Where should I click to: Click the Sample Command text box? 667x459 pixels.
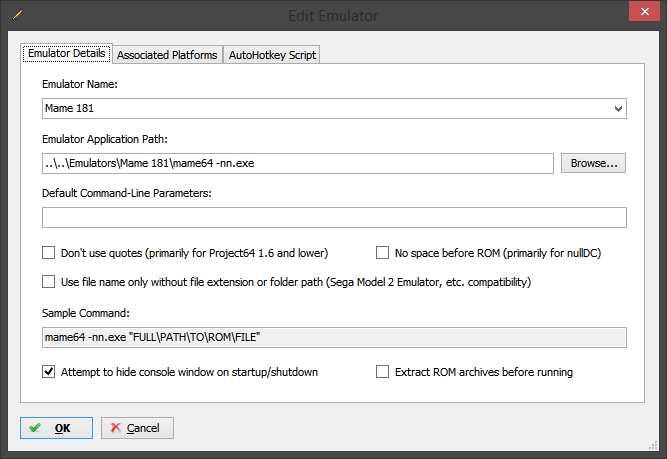pyautogui.click(x=334, y=337)
